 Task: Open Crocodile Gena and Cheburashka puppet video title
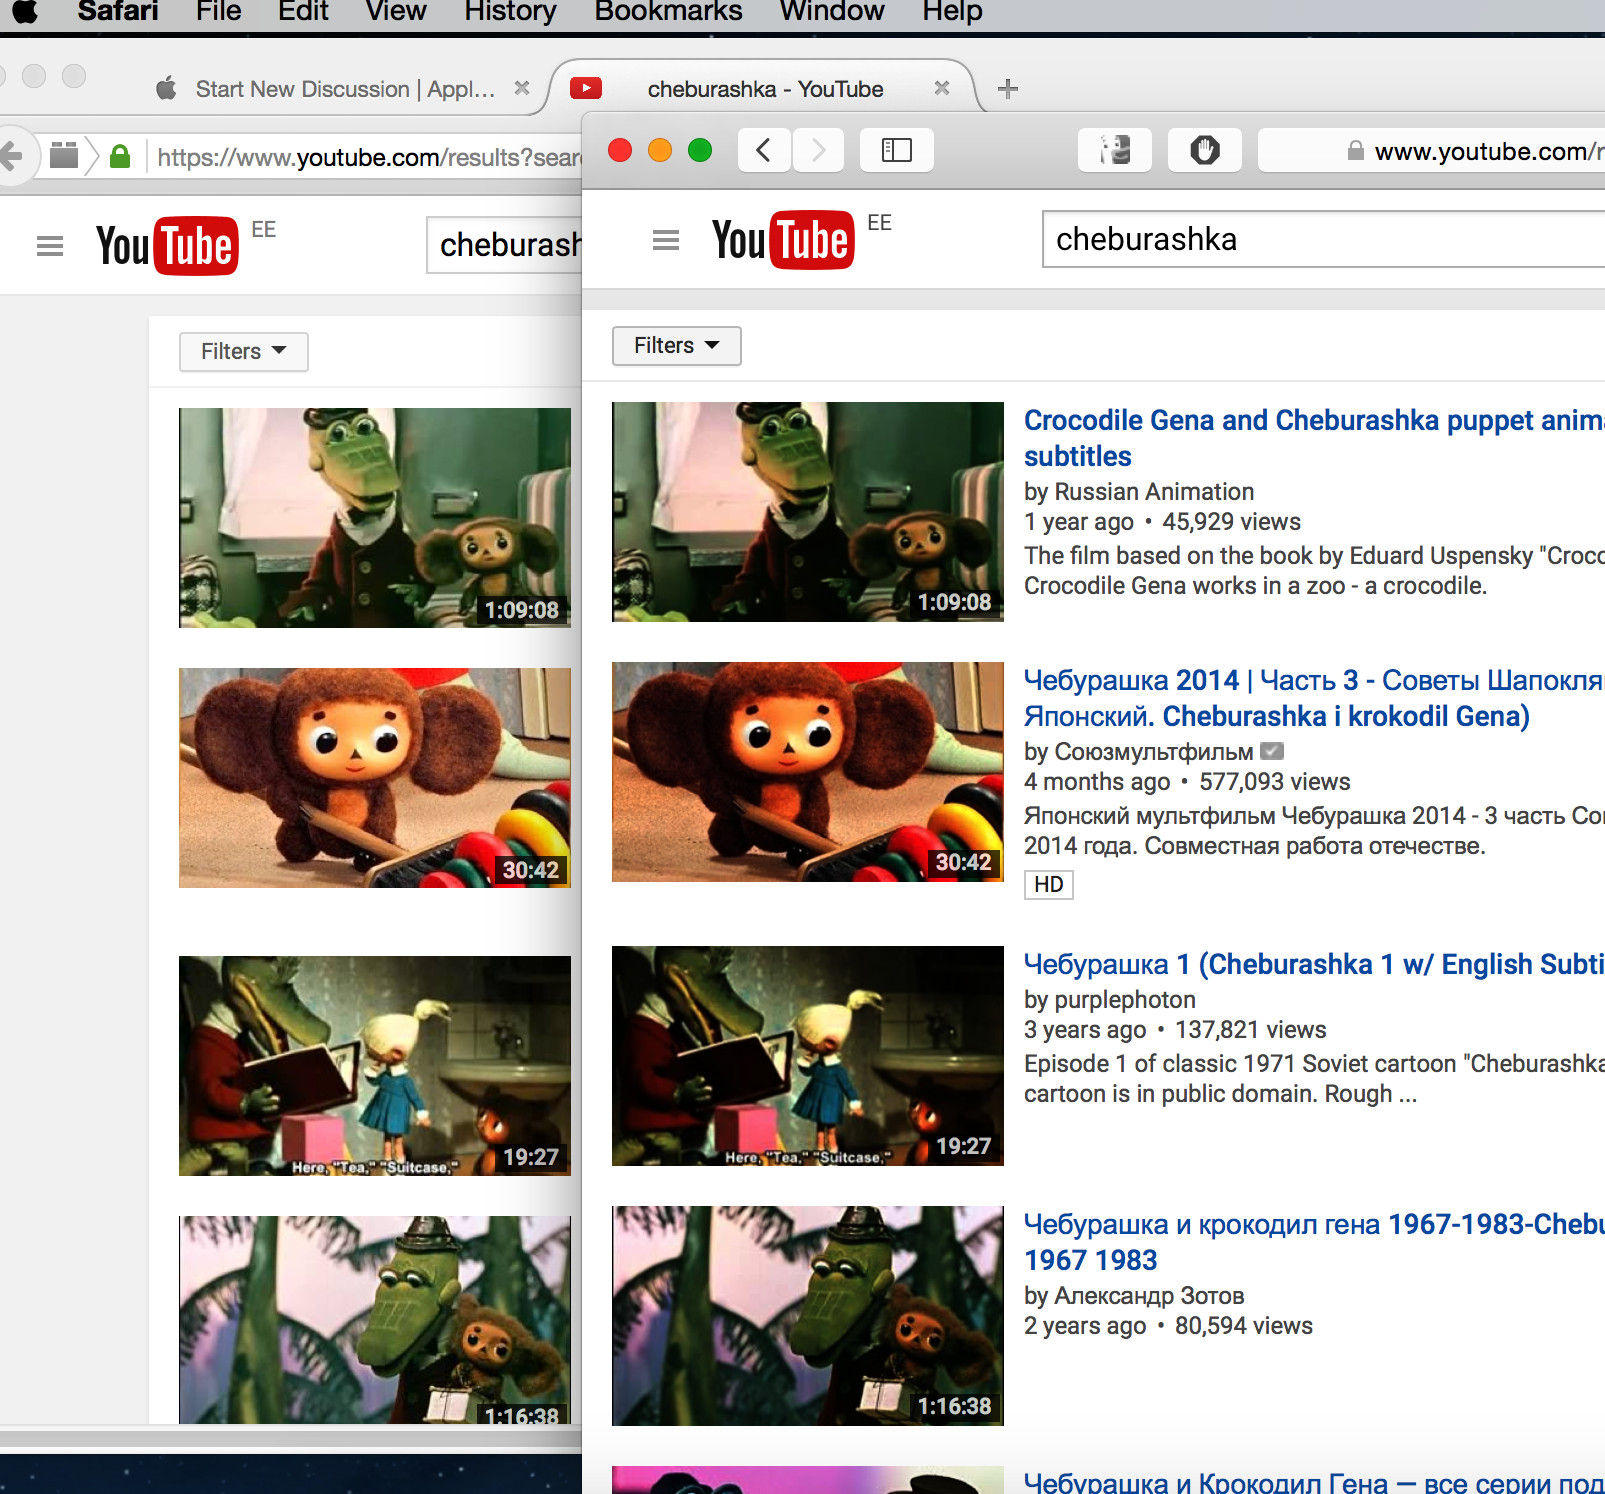pyautogui.click(x=1314, y=438)
